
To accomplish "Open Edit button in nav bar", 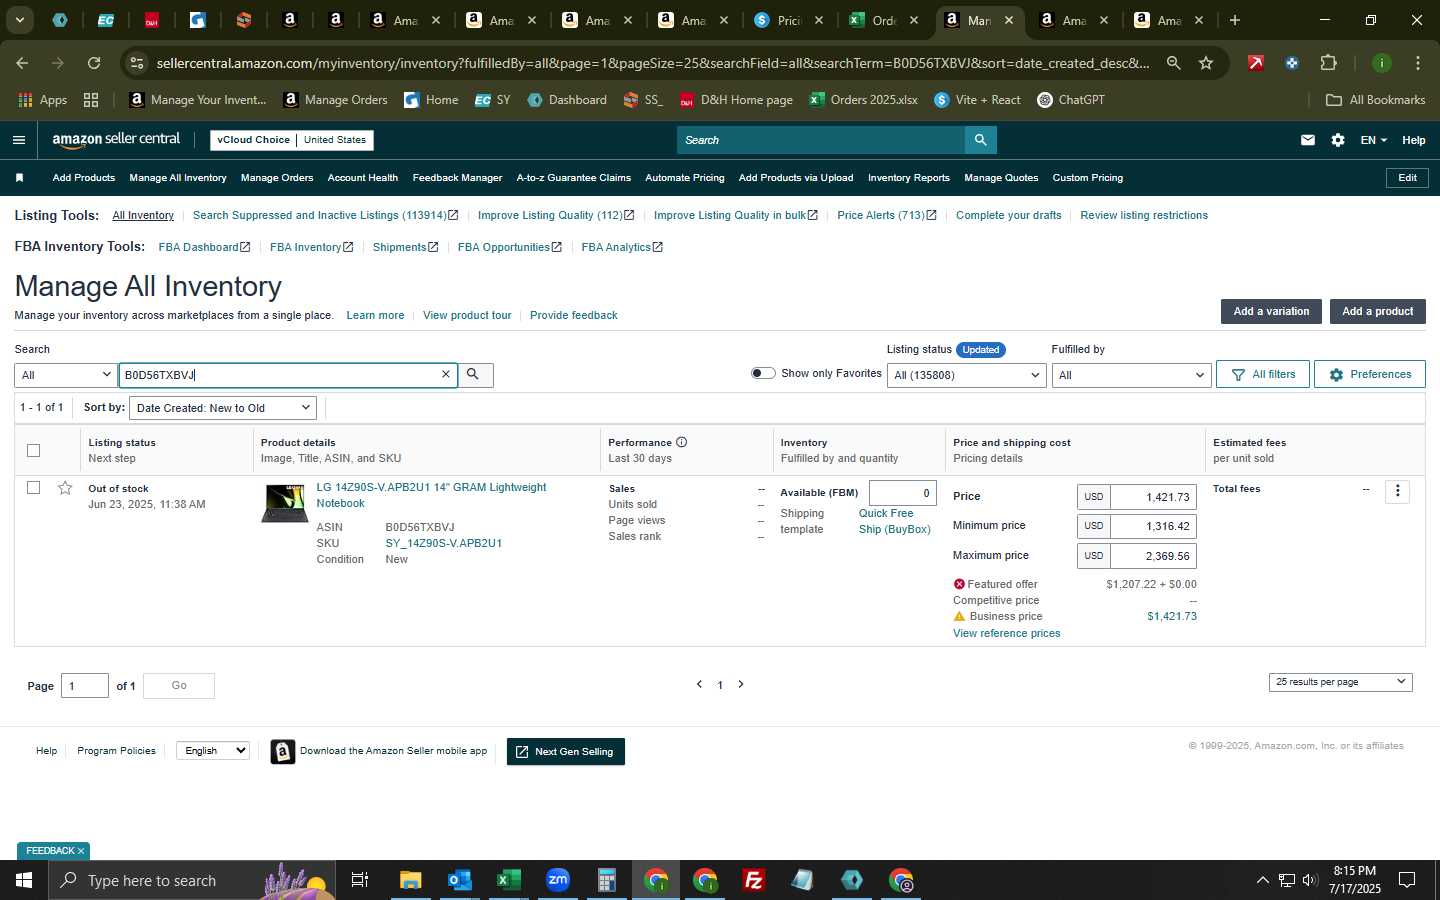I will point(1407,178).
